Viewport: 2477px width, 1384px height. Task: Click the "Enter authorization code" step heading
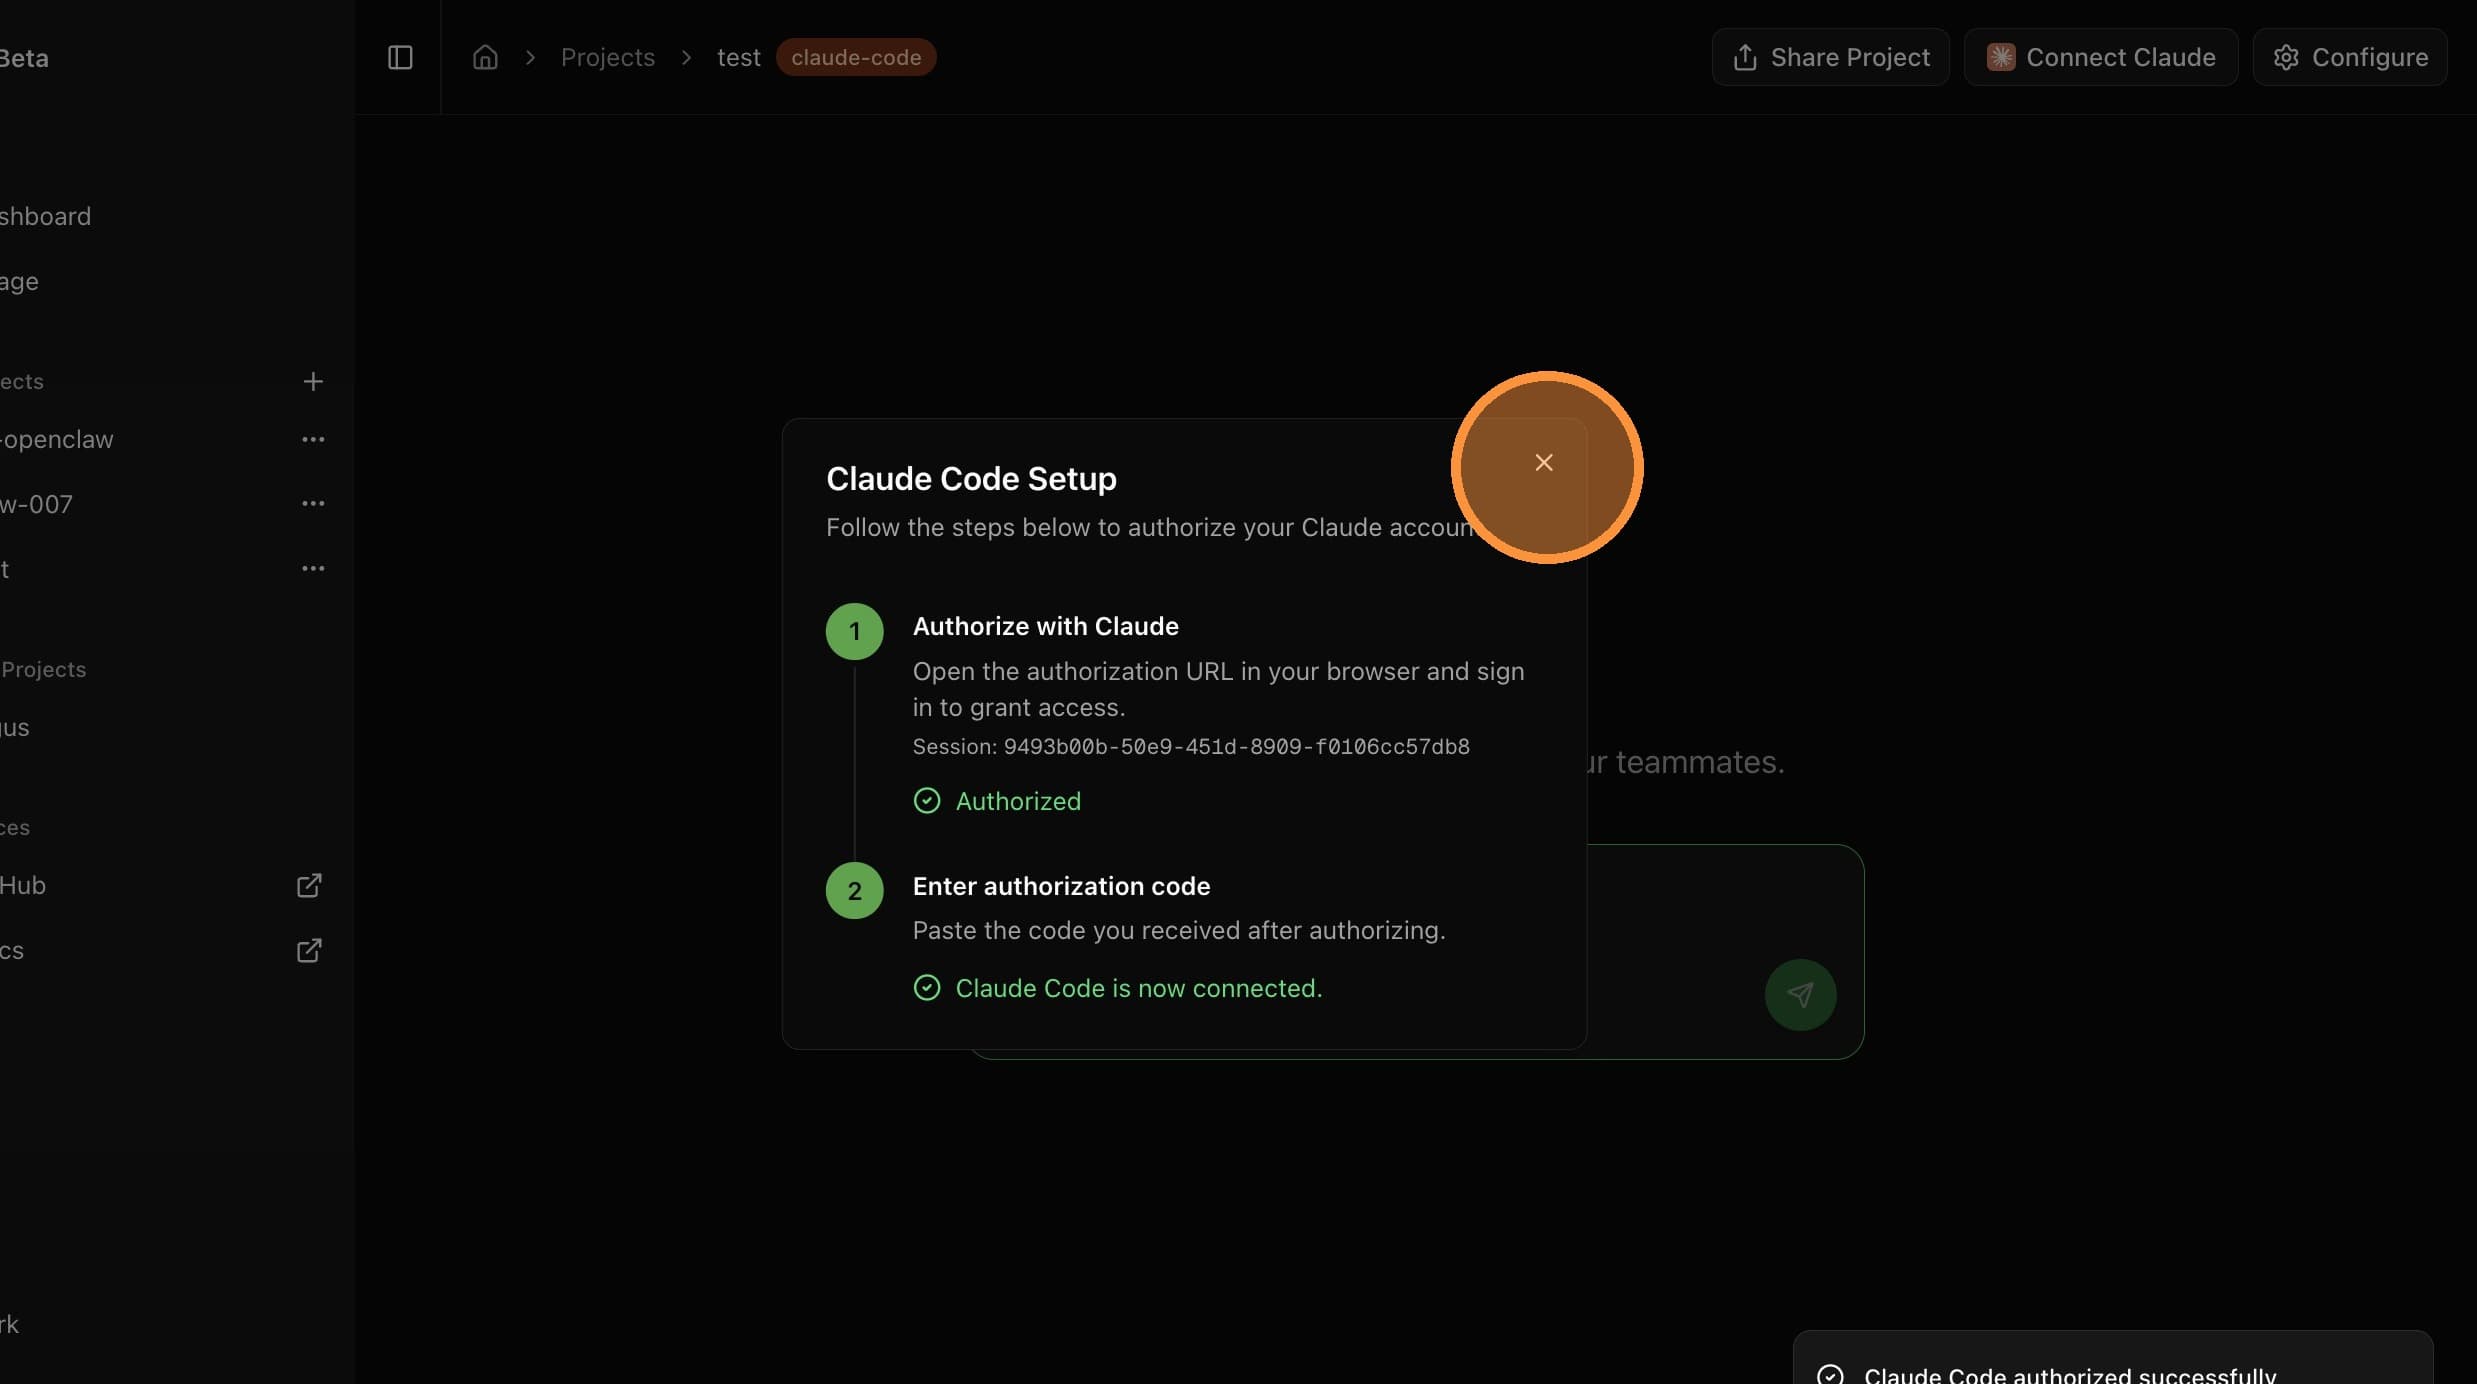tap(1061, 887)
